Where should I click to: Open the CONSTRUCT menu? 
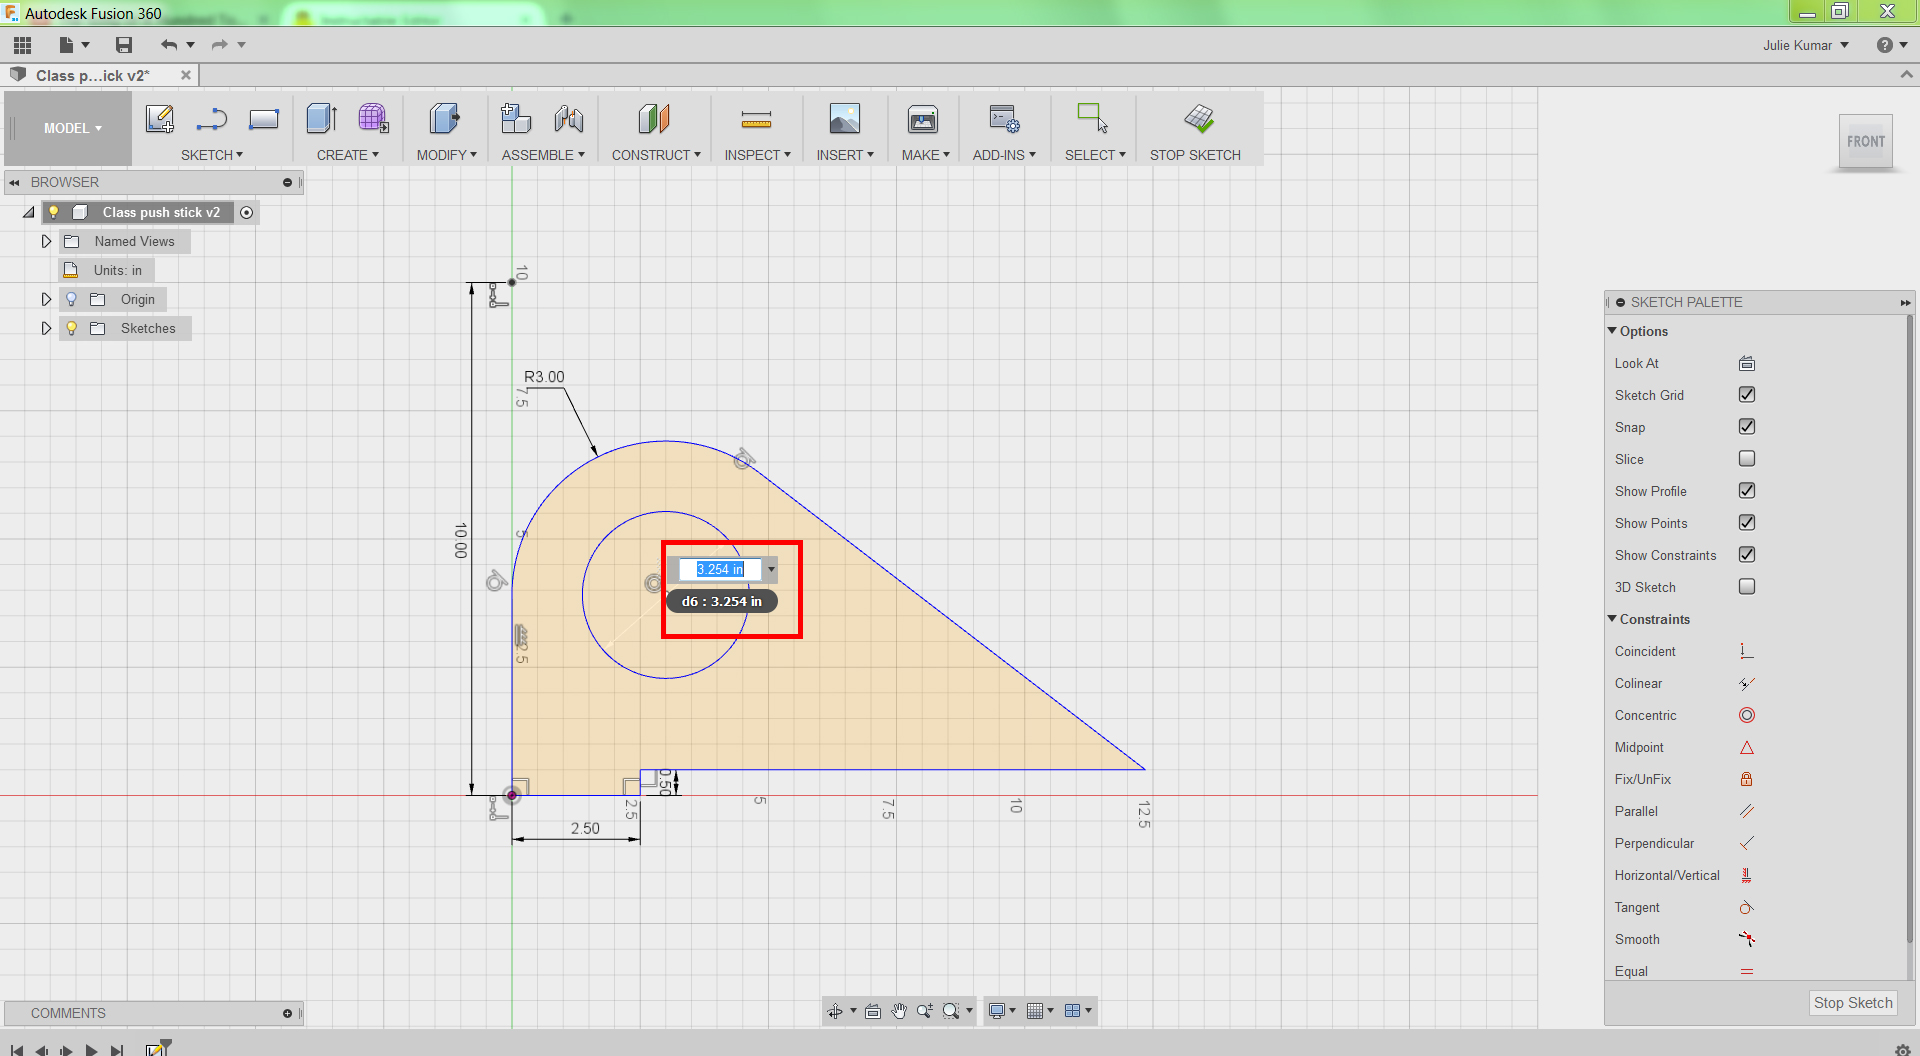656,155
